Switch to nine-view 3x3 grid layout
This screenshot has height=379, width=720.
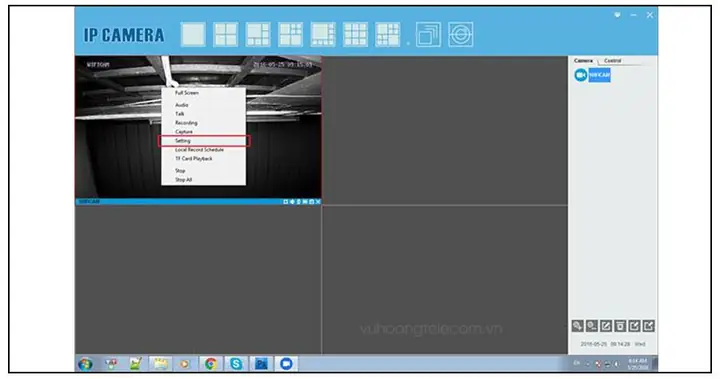(355, 34)
